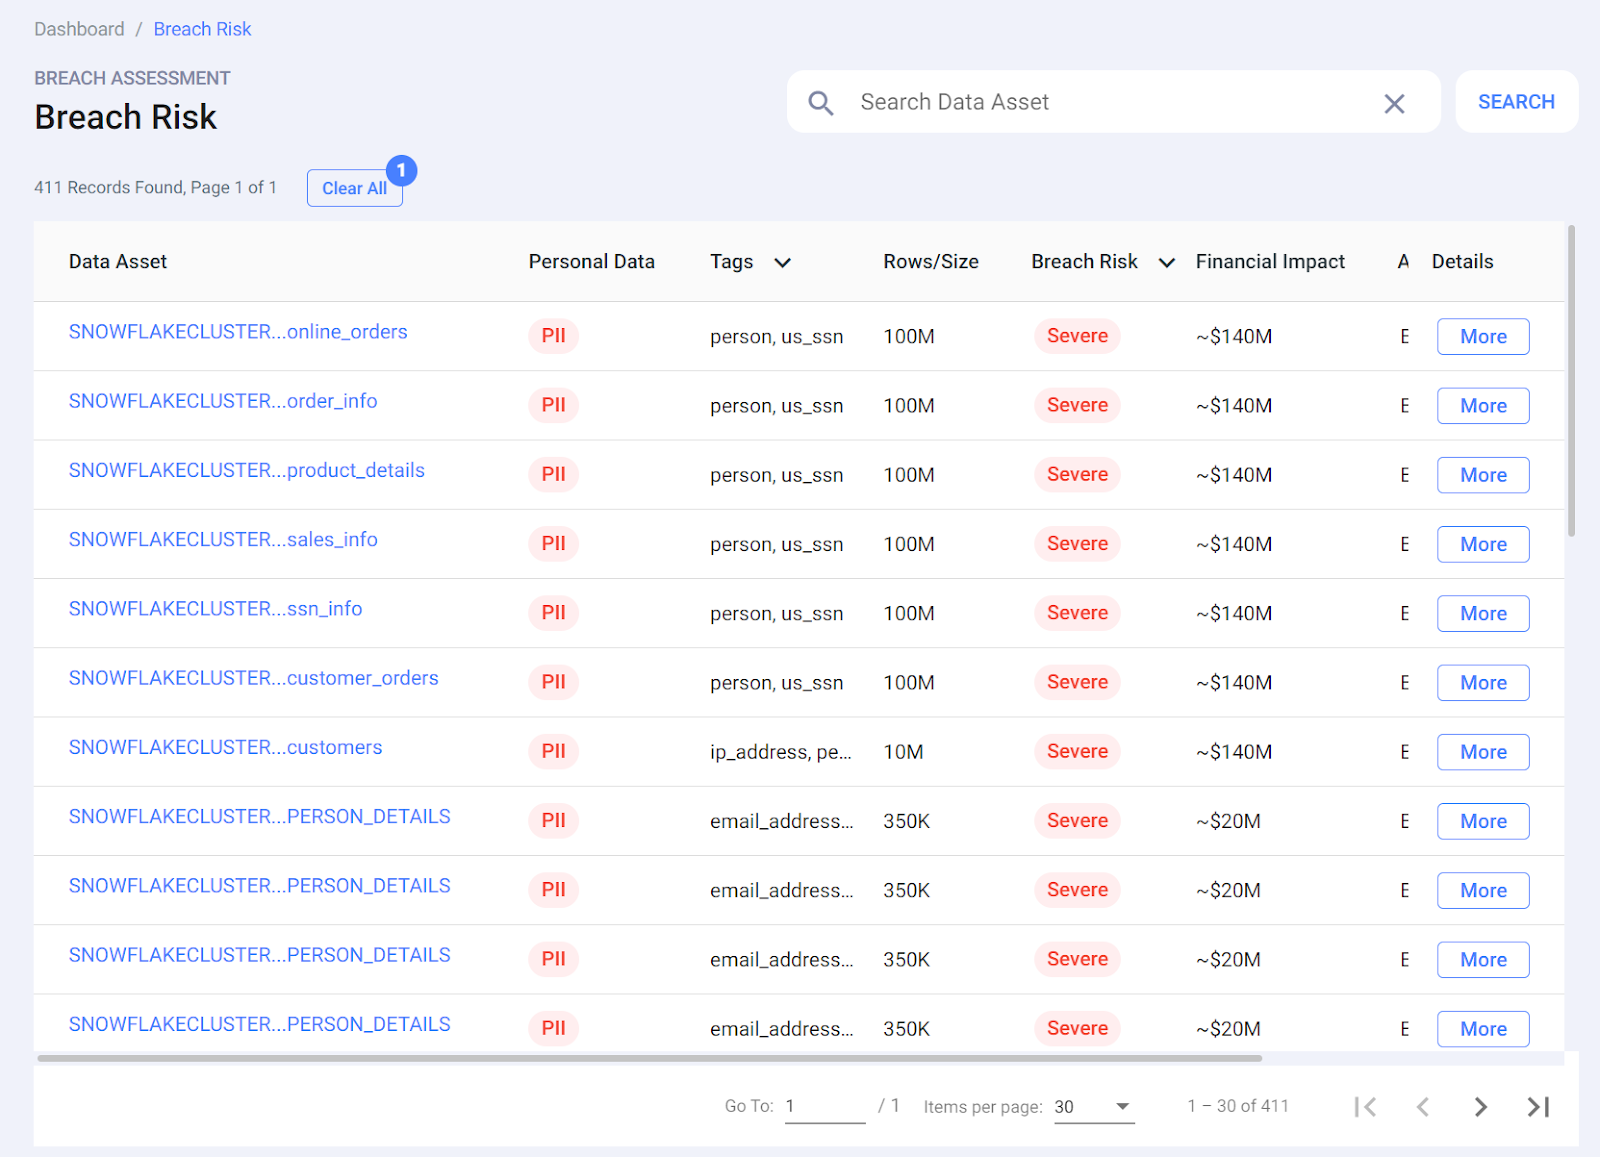This screenshot has width=1600, height=1157.
Task: Open the SNOWFLAKECLUSTER...ssn_info asset link
Action: click(215, 609)
